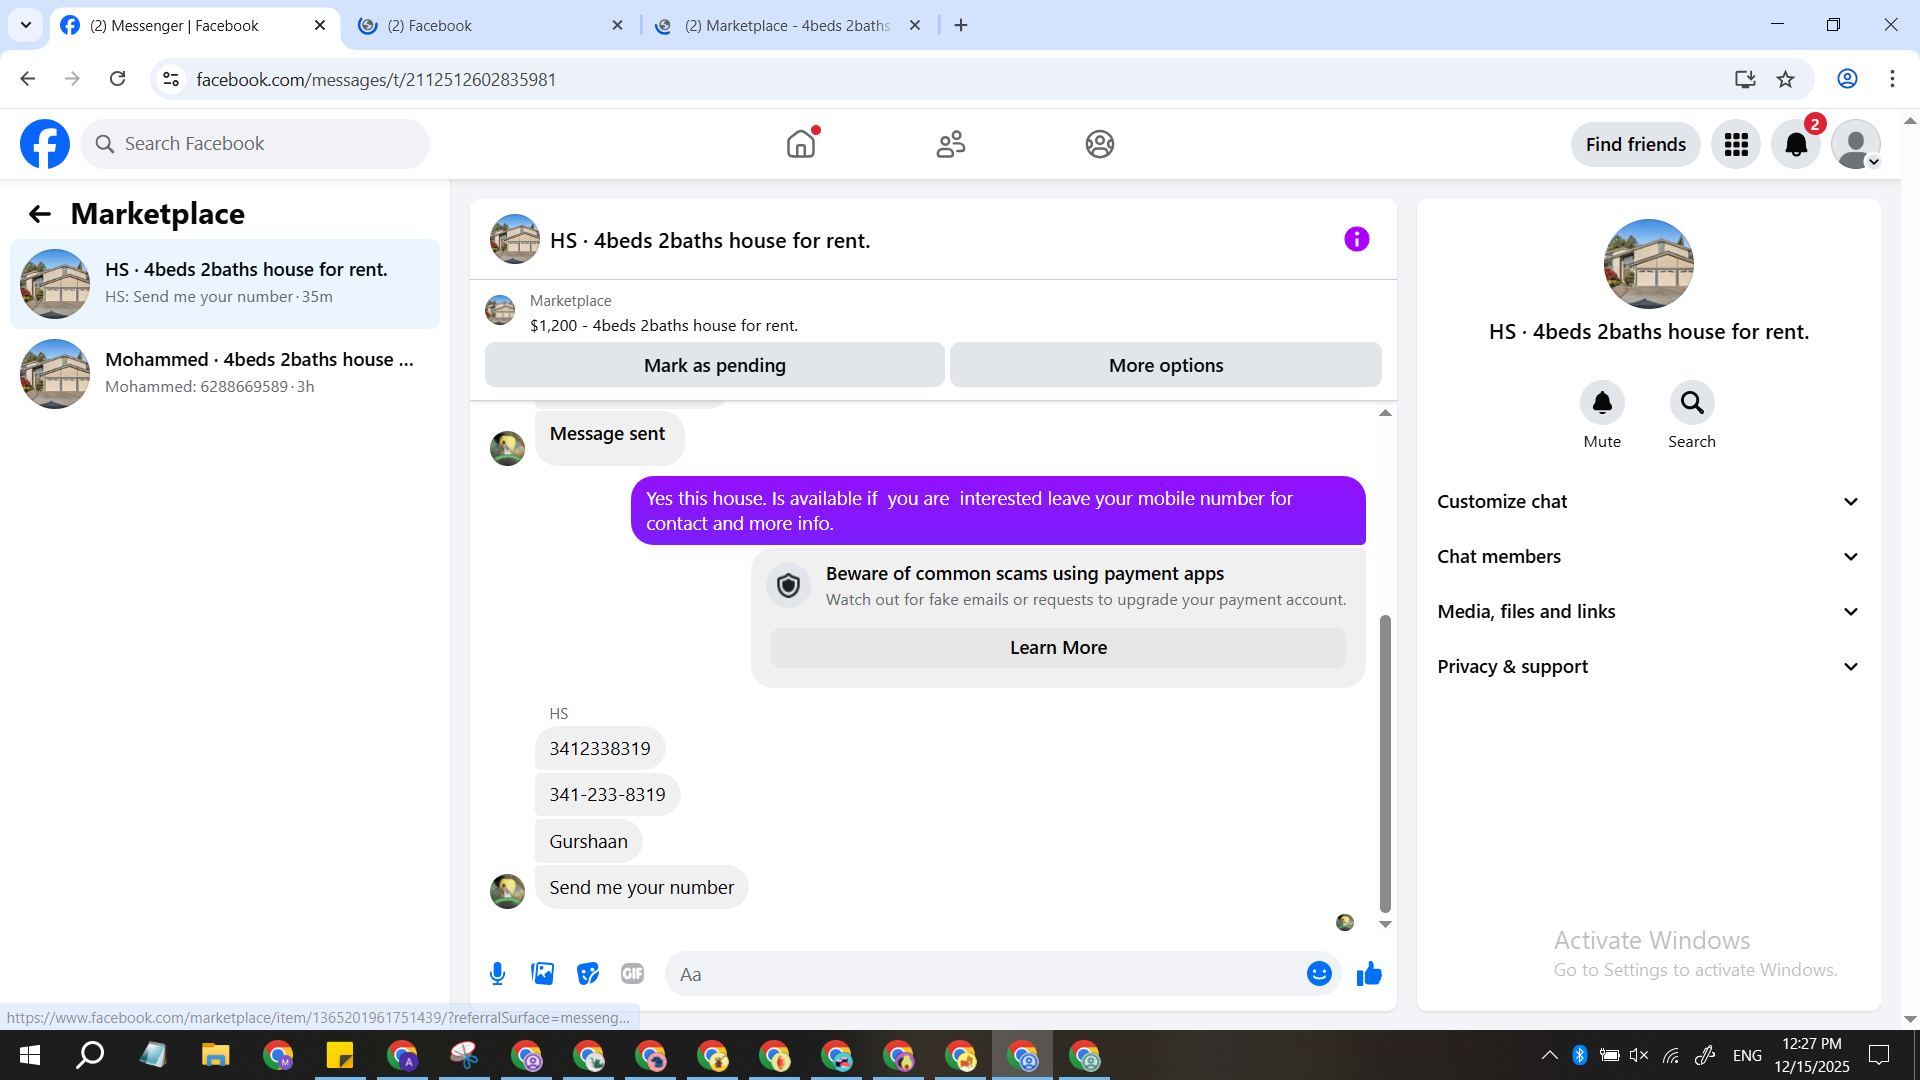The width and height of the screenshot is (1920, 1080).
Task: Open the $1,200 4beds 2baths listing link
Action: [x=664, y=325]
